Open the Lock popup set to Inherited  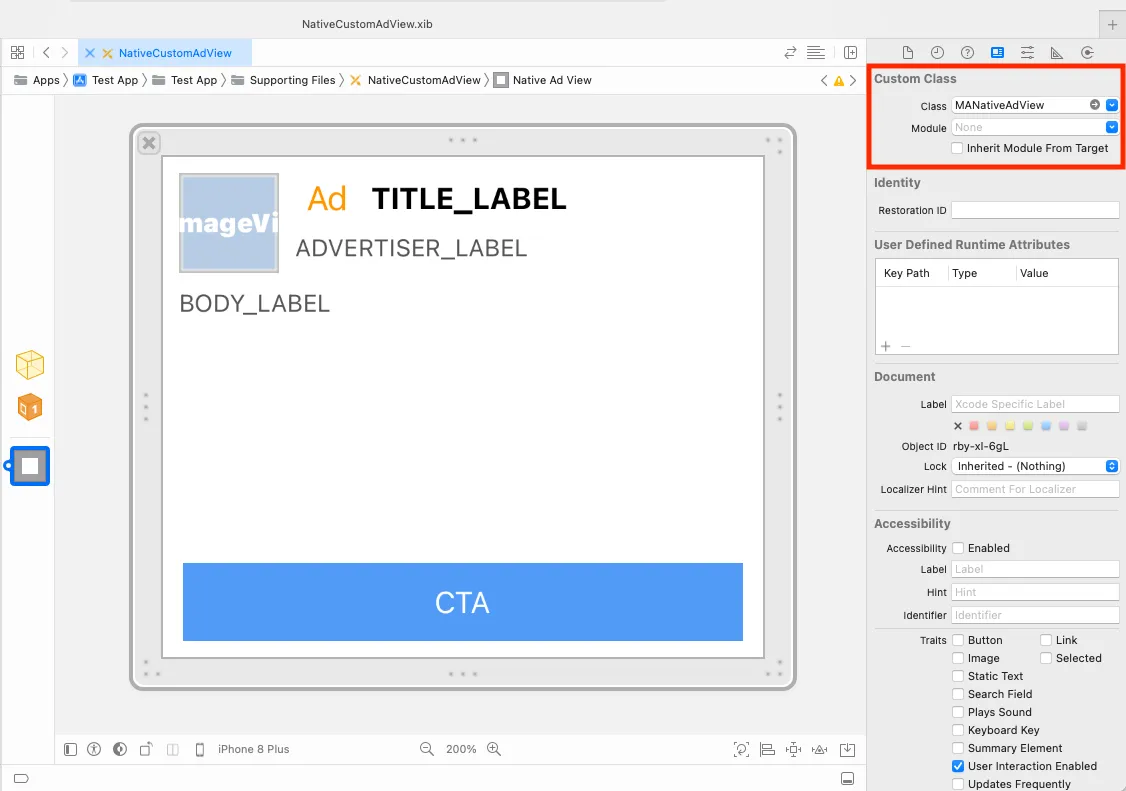coord(1035,466)
